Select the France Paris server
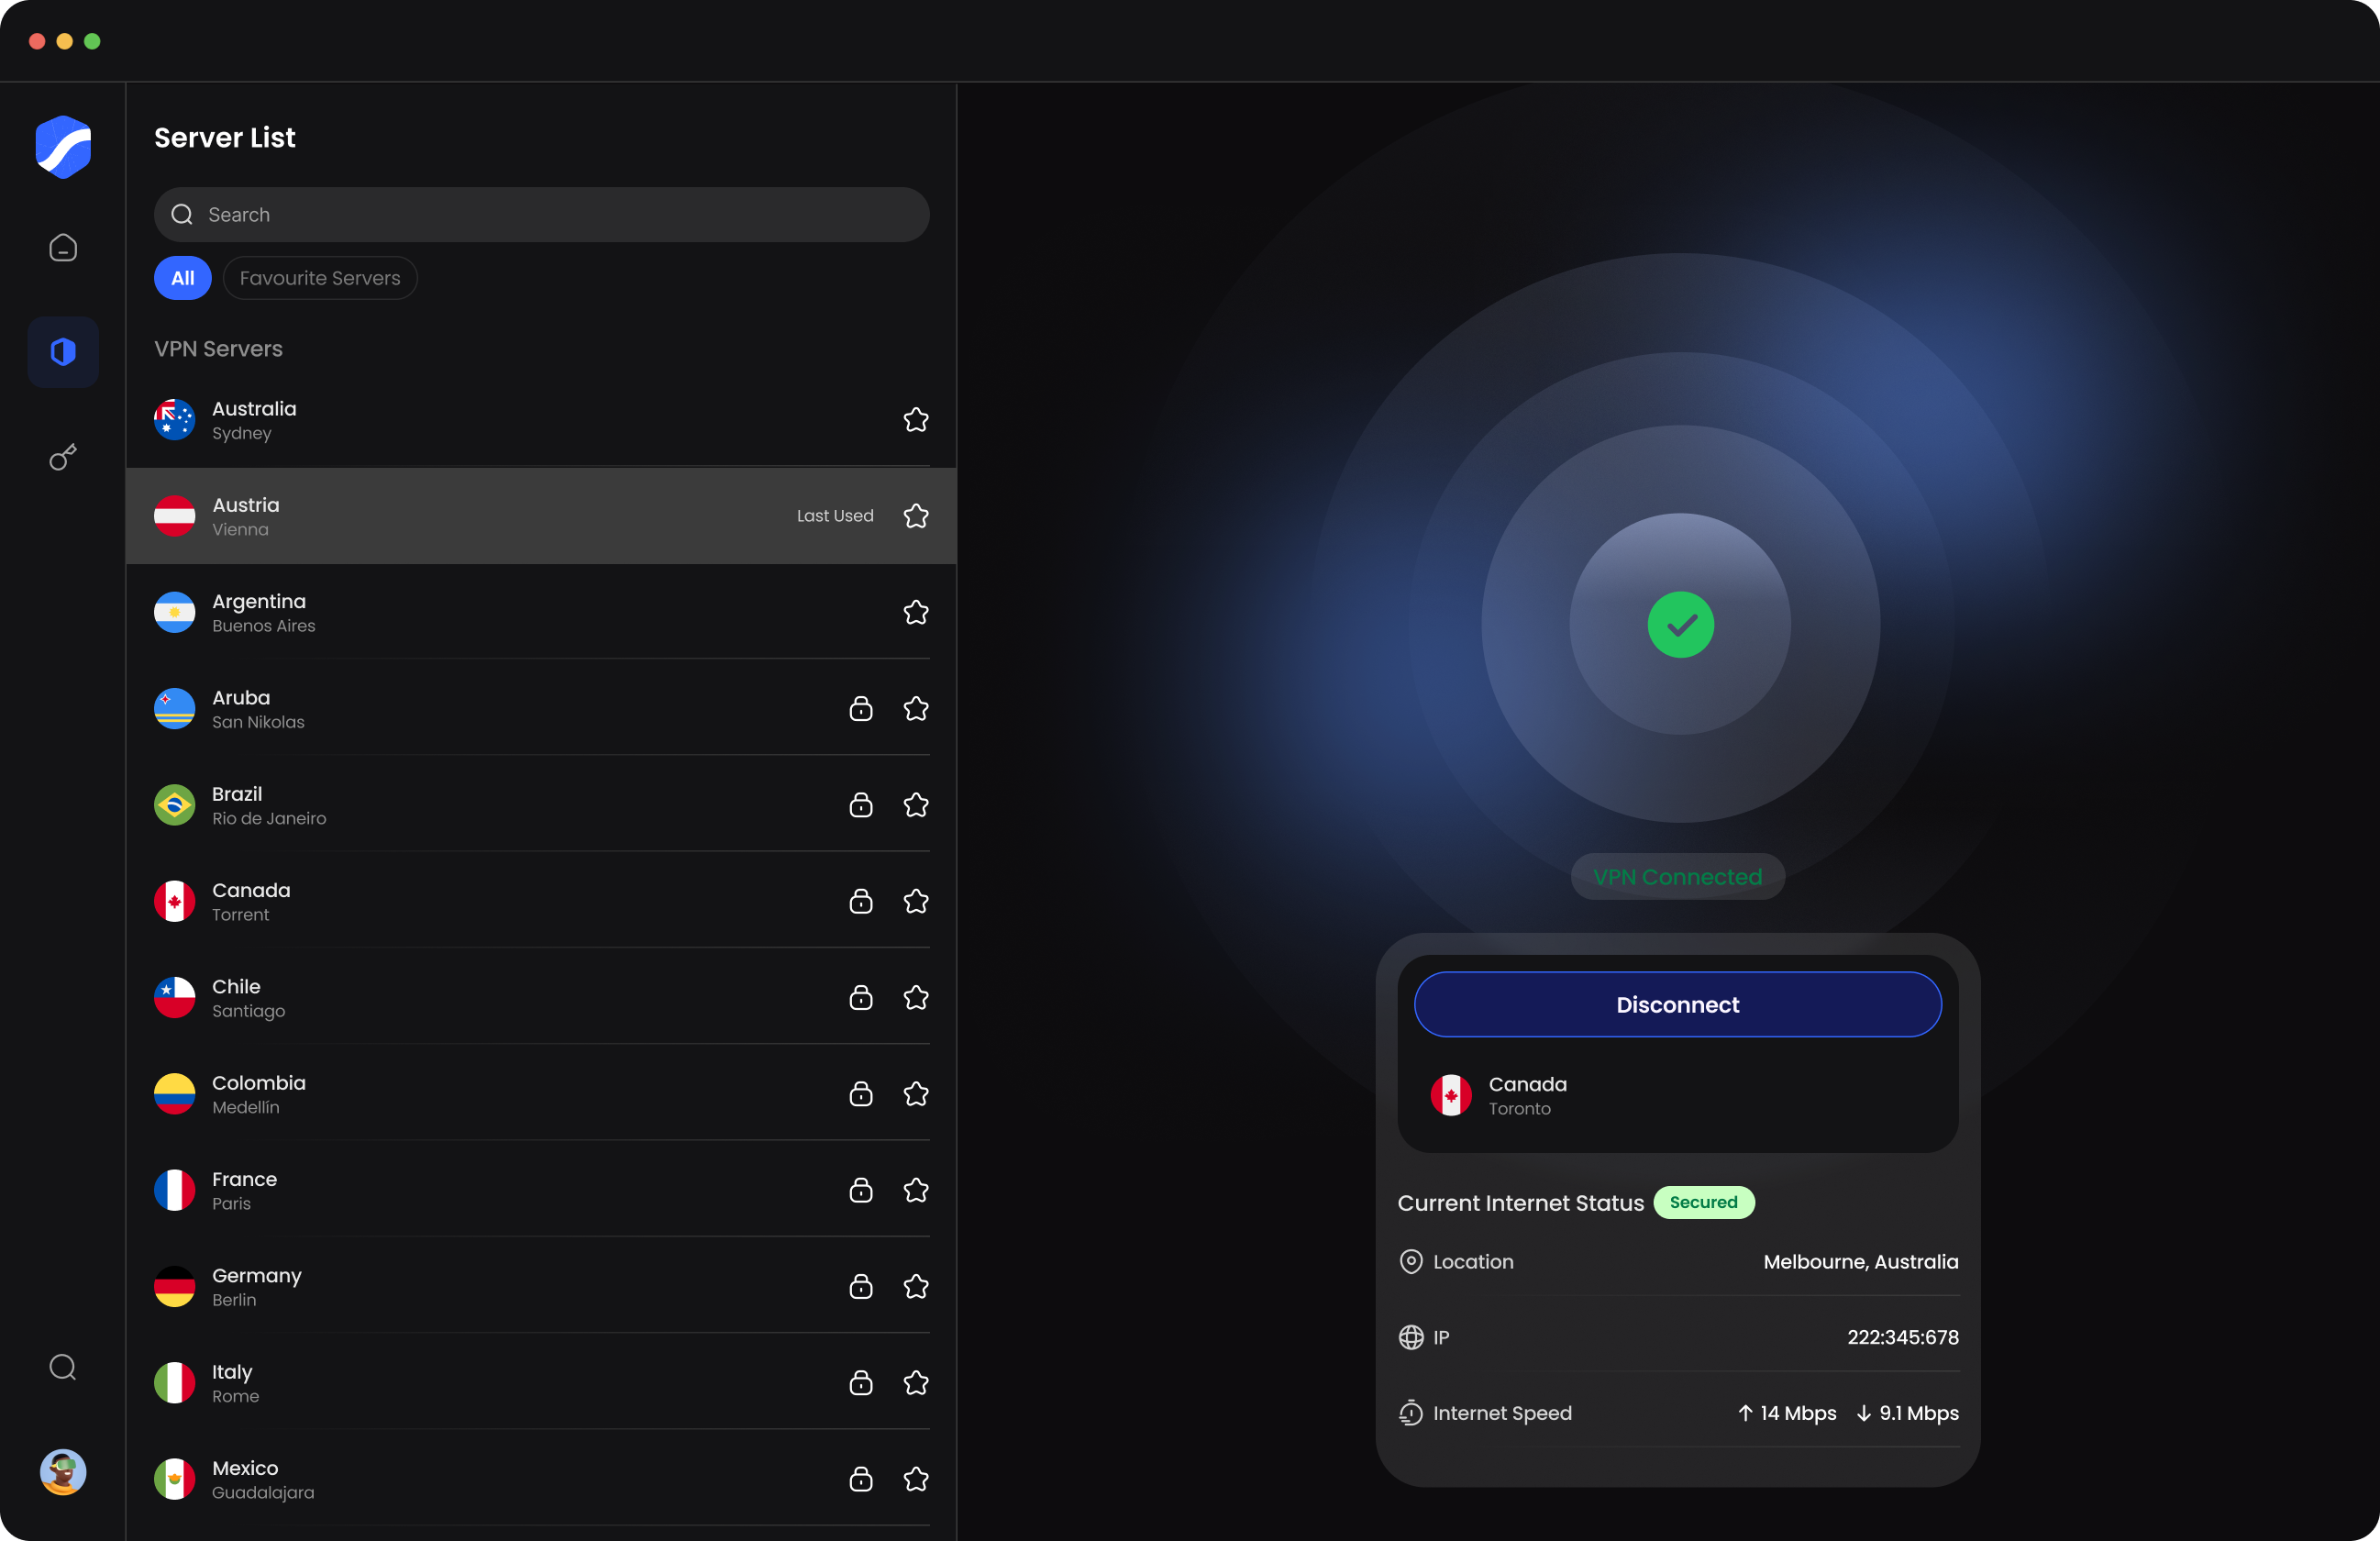Image resolution: width=2380 pixels, height=1541 pixels. click(x=541, y=1190)
